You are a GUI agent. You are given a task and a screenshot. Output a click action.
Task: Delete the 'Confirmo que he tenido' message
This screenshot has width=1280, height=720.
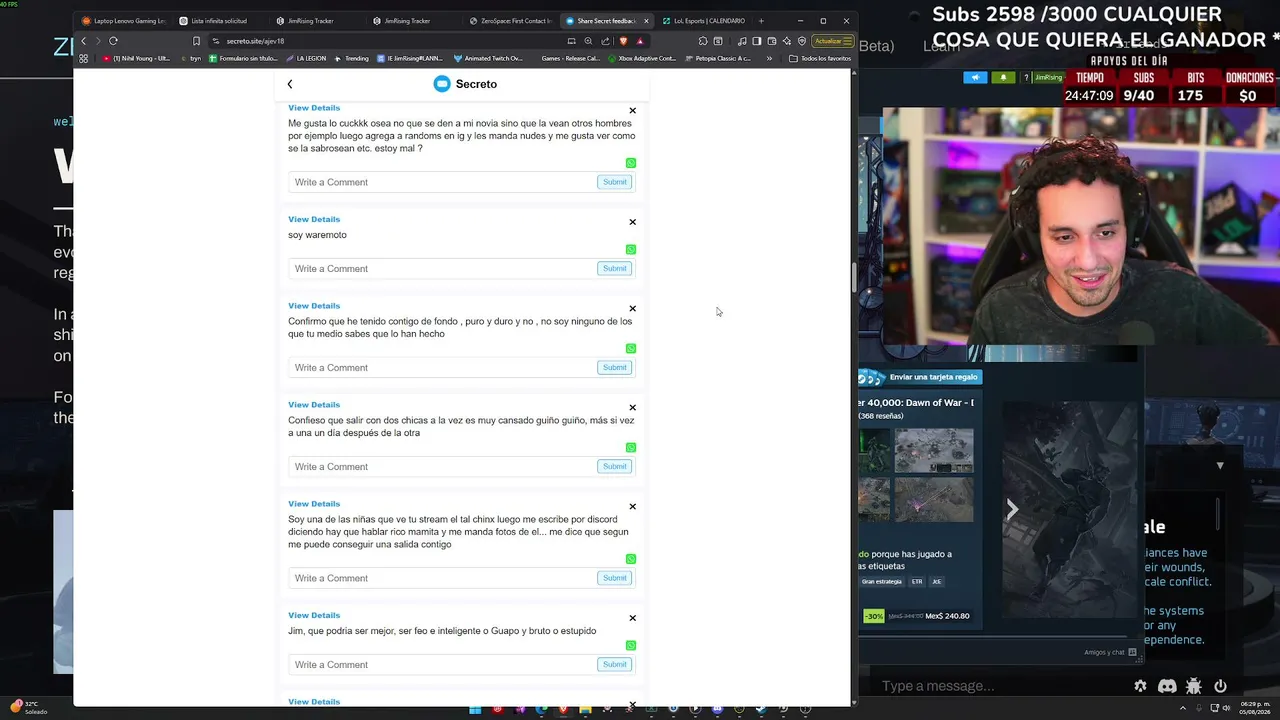(632, 309)
